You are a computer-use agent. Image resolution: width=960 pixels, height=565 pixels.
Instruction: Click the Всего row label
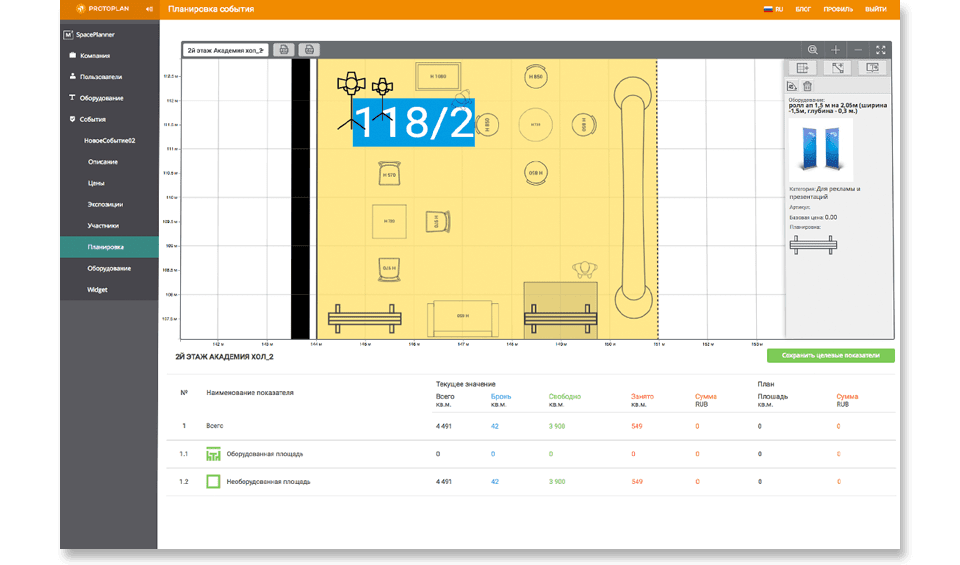click(x=215, y=426)
